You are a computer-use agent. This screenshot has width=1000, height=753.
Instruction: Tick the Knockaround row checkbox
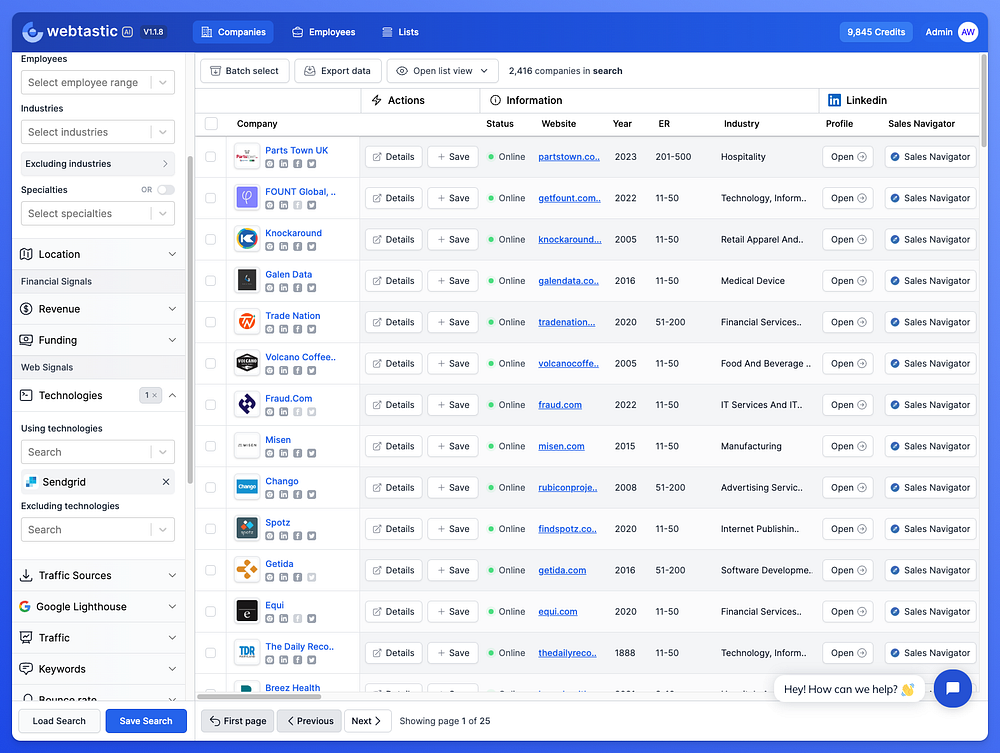(210, 239)
